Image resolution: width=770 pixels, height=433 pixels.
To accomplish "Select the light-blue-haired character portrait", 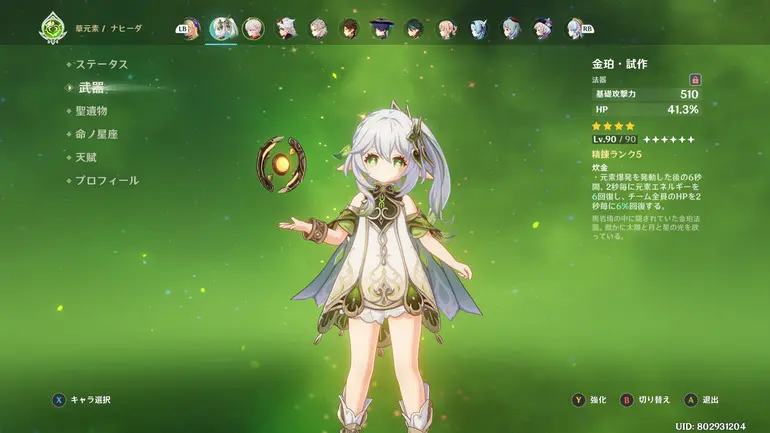I will pyautogui.click(x=478, y=28).
